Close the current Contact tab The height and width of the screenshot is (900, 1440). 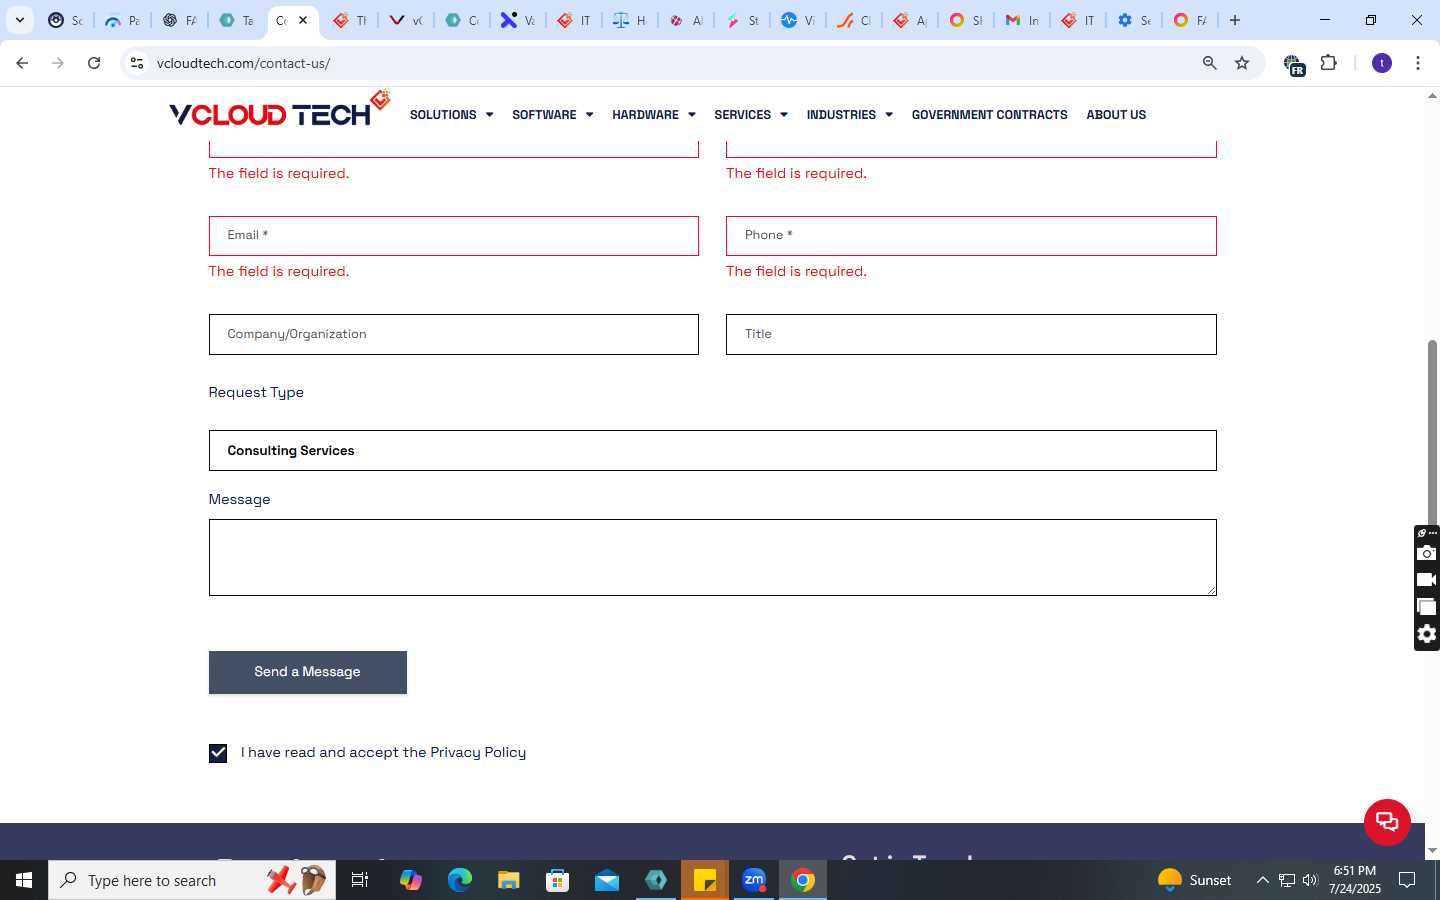pos(303,20)
